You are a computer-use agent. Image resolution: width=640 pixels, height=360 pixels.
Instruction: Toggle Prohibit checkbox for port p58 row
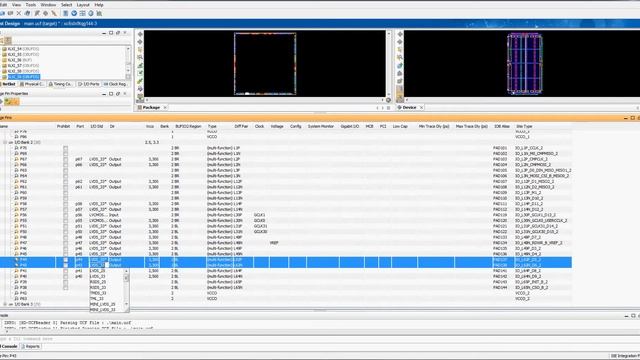coord(65,204)
